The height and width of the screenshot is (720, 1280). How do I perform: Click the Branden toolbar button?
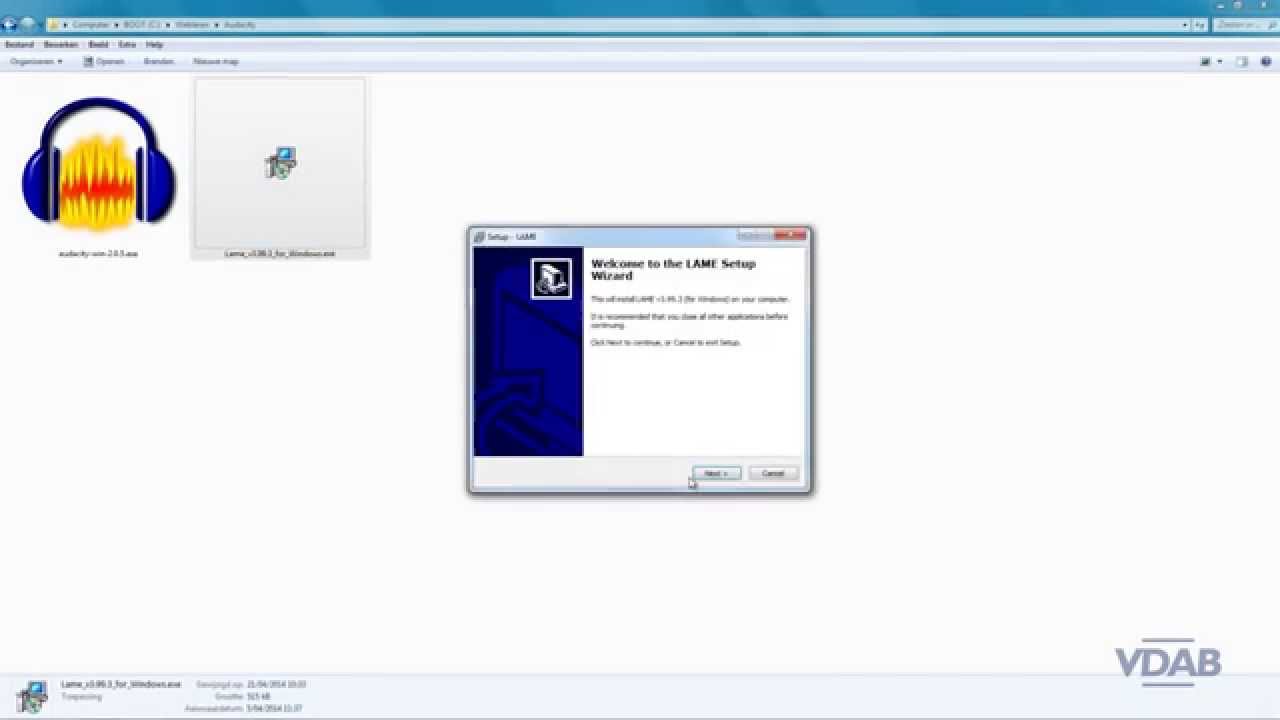click(x=158, y=62)
